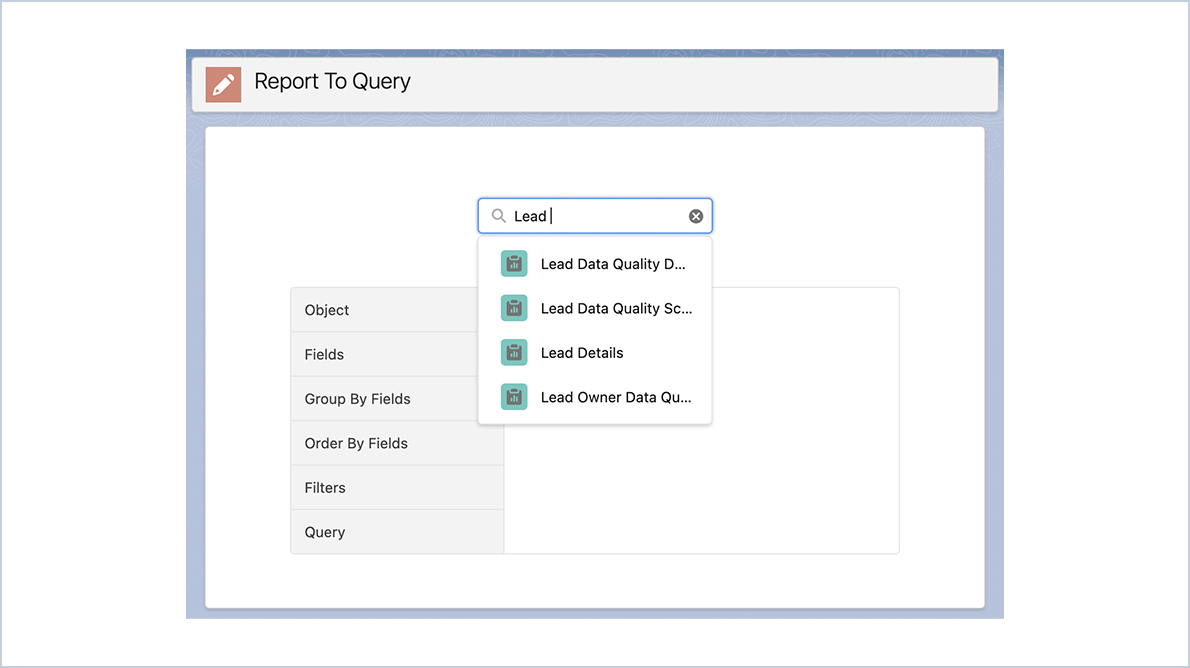The image size is (1190, 668).
Task: Expand the Order By Fields section
Action: 356,443
